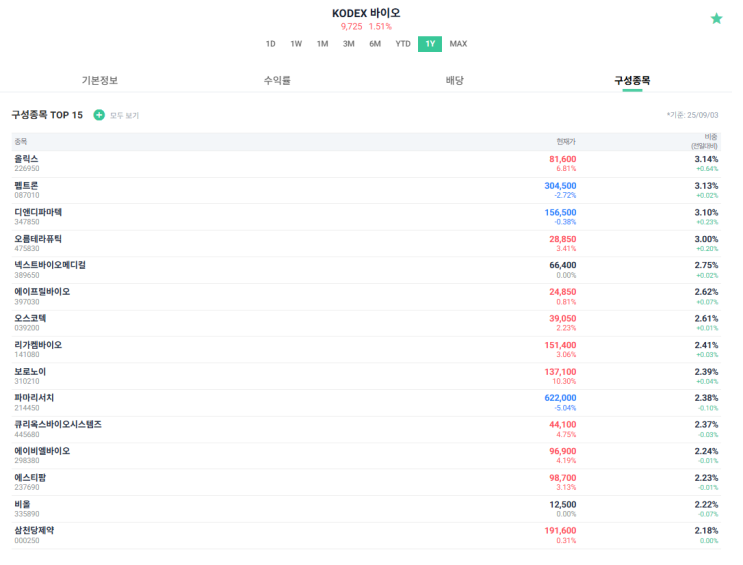Select the 1M period button

pos(322,44)
